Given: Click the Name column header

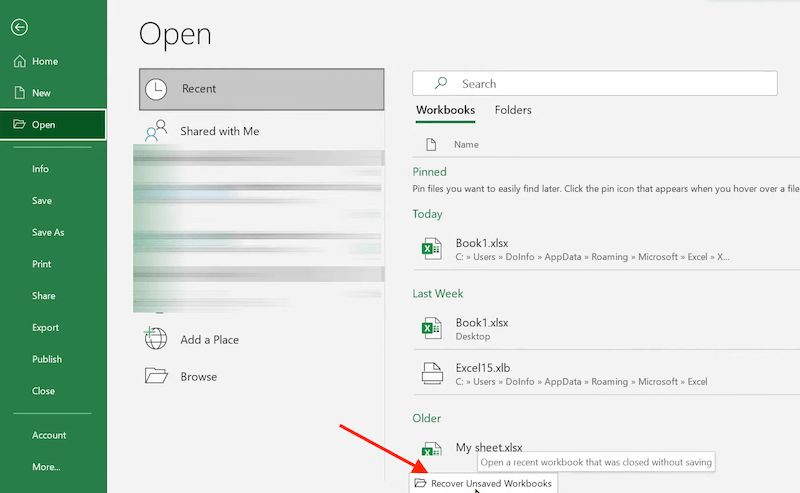Looking at the screenshot, I should coord(466,144).
